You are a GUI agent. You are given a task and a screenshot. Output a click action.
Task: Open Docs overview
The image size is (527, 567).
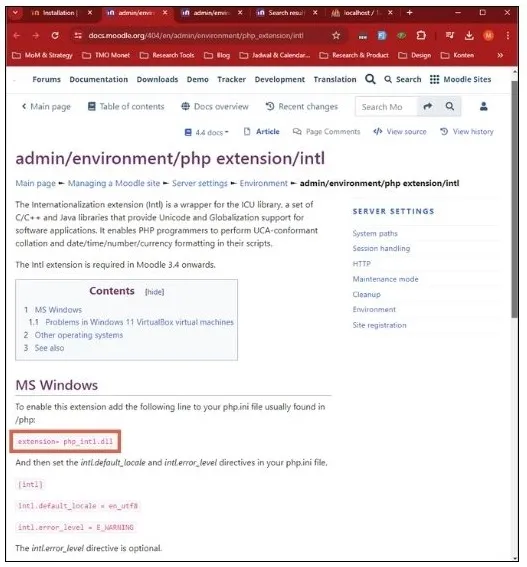215,107
